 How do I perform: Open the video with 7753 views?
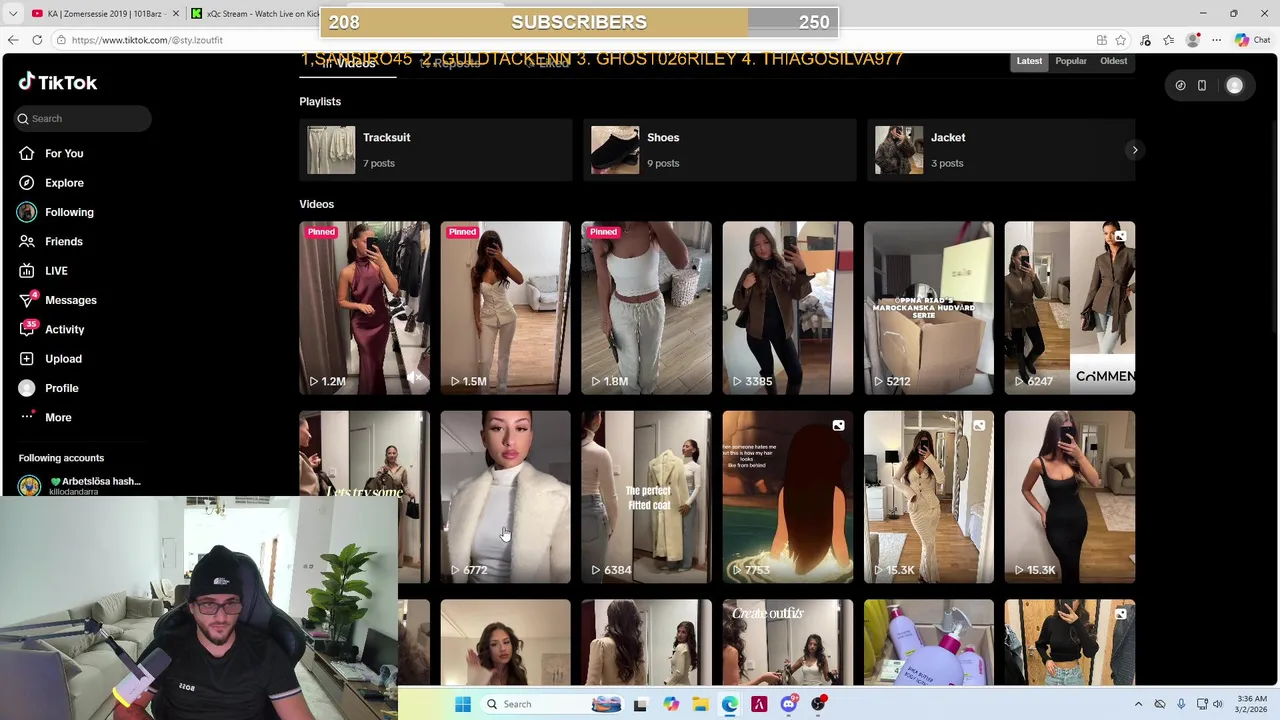click(x=787, y=496)
